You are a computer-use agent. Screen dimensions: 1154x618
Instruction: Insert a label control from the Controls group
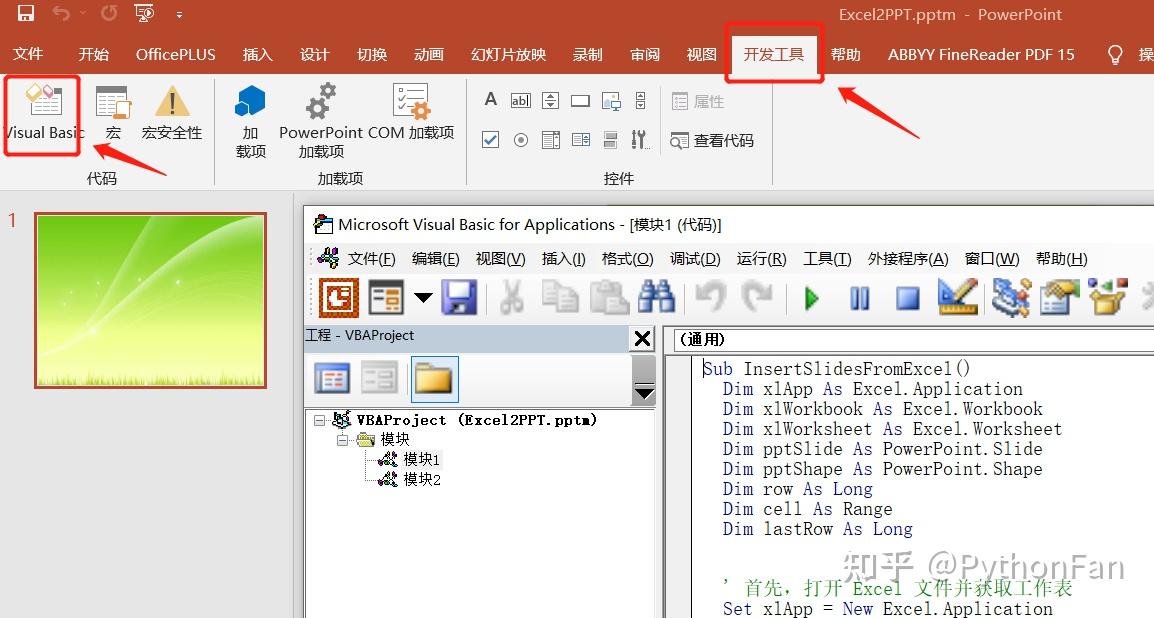[490, 100]
